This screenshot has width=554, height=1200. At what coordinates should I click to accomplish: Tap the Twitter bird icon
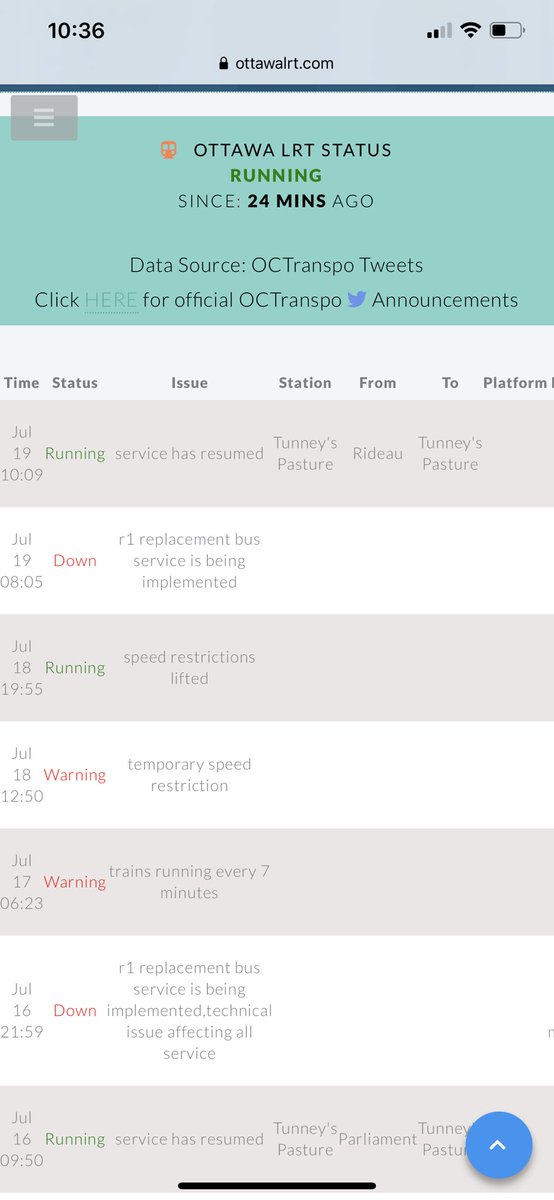(x=357, y=299)
